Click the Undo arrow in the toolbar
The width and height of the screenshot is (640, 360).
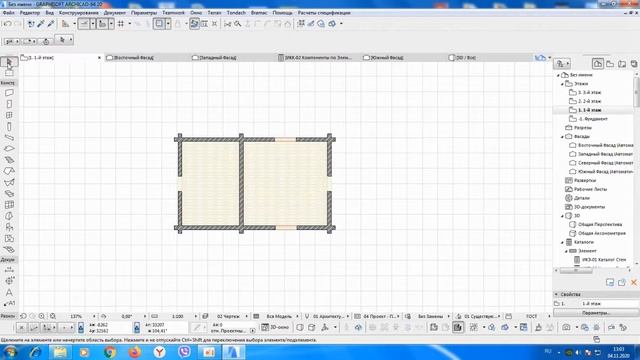[7, 24]
